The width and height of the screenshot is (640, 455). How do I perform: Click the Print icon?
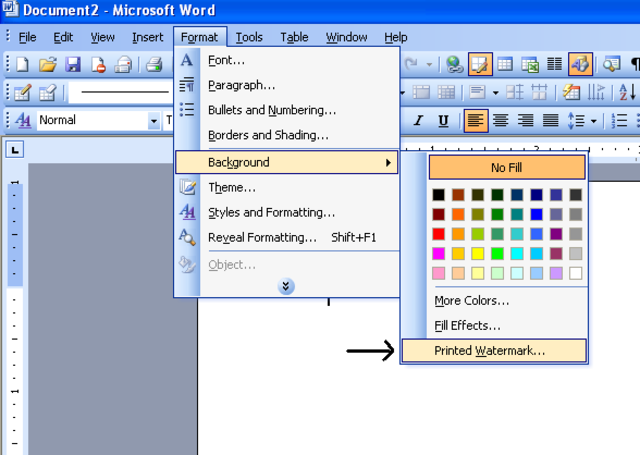(154, 64)
